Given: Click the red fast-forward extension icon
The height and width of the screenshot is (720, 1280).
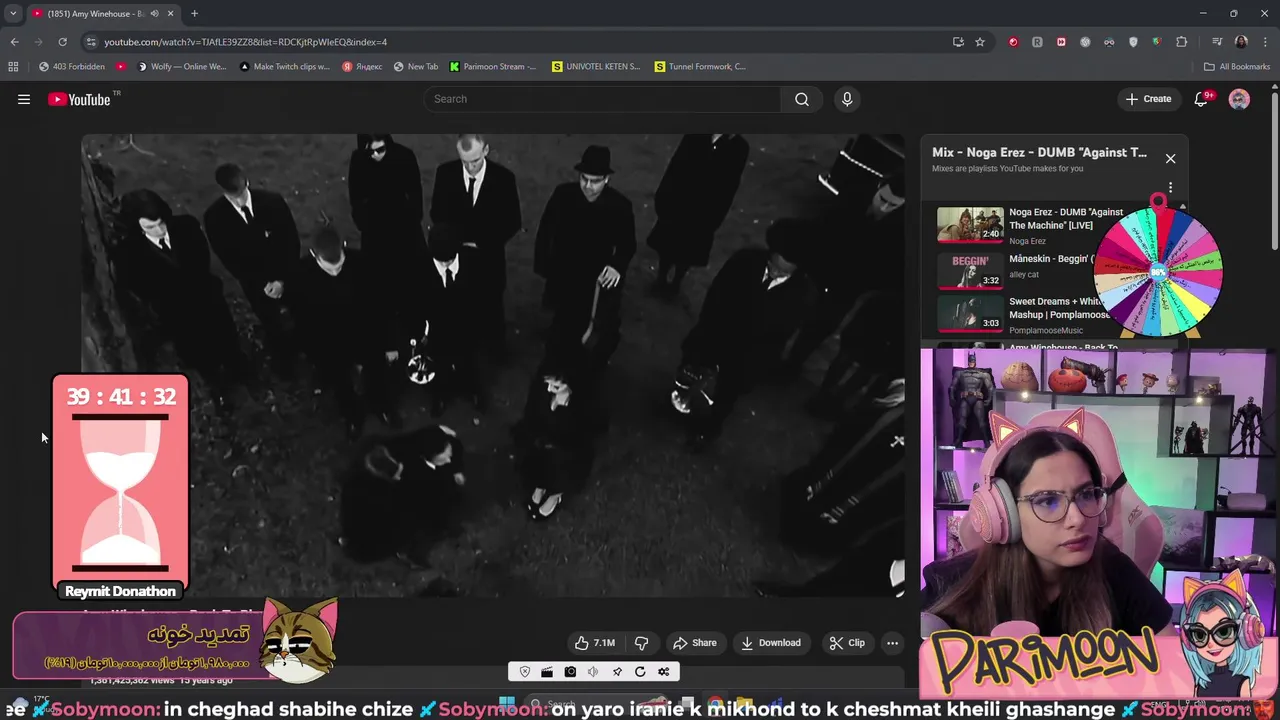Looking at the screenshot, I should [1061, 42].
